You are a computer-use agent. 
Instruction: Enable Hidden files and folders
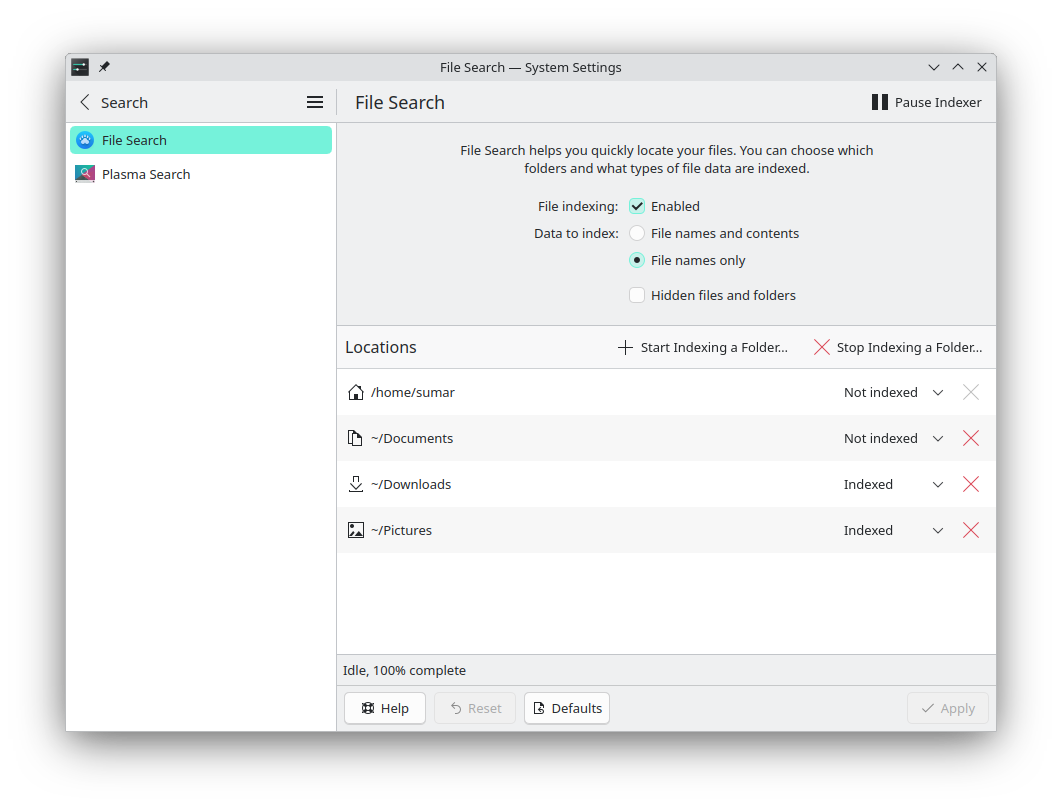tap(637, 295)
